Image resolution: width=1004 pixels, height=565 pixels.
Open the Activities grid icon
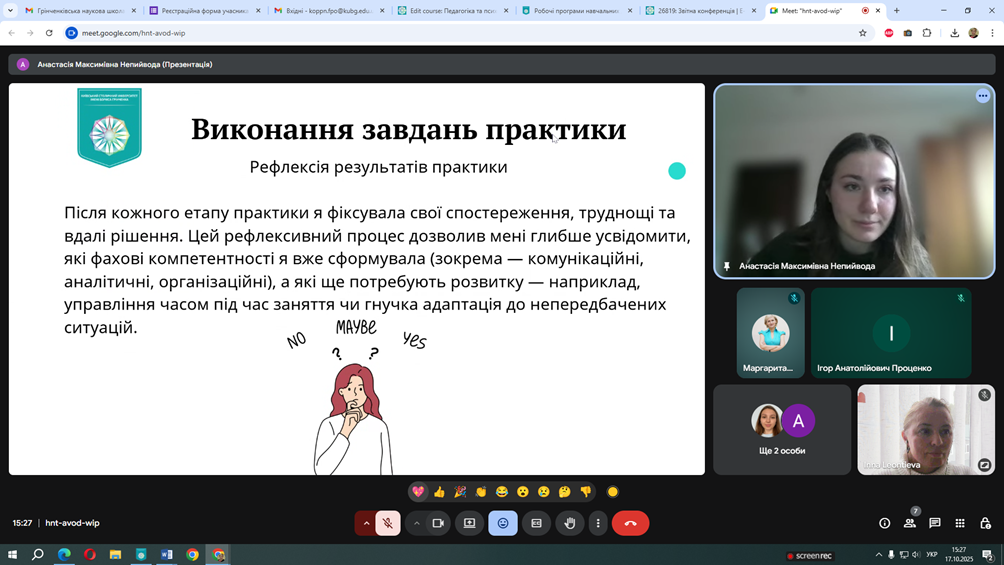point(960,523)
